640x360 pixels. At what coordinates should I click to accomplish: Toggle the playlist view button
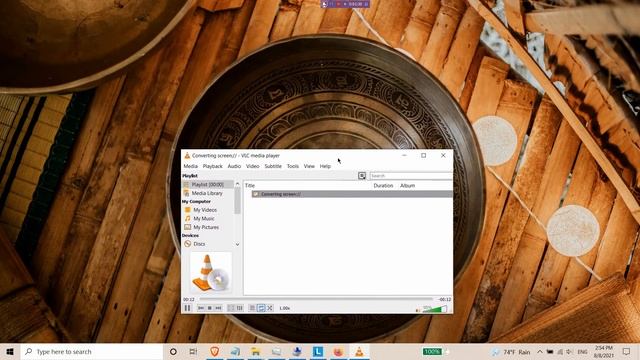(252, 308)
